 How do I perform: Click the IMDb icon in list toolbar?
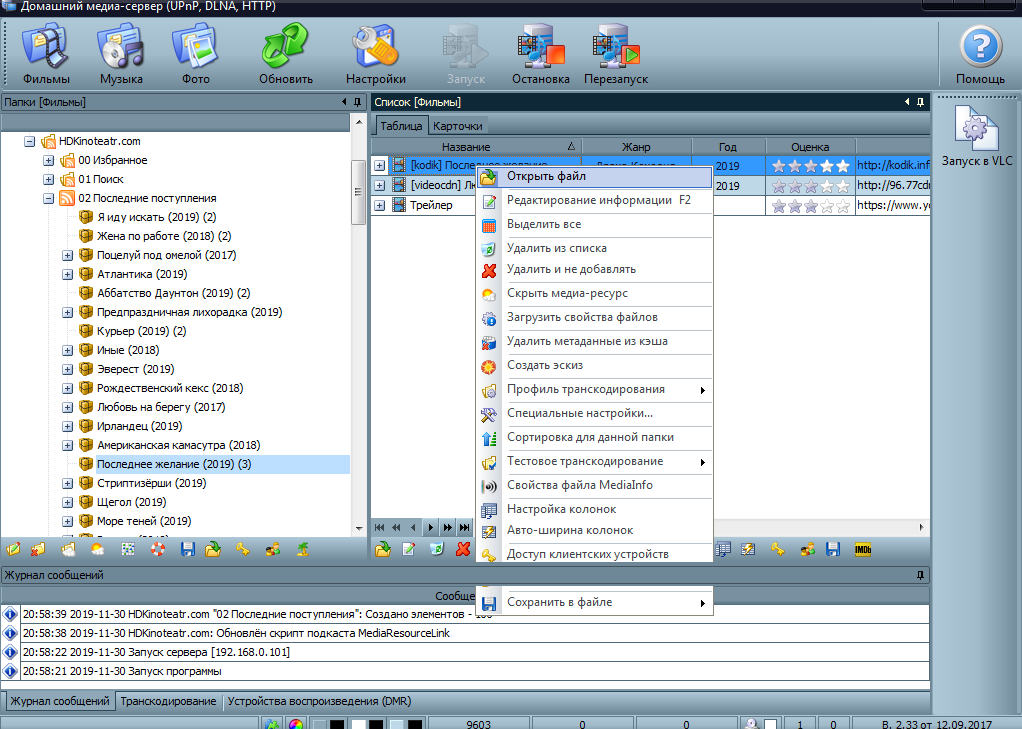(862, 549)
